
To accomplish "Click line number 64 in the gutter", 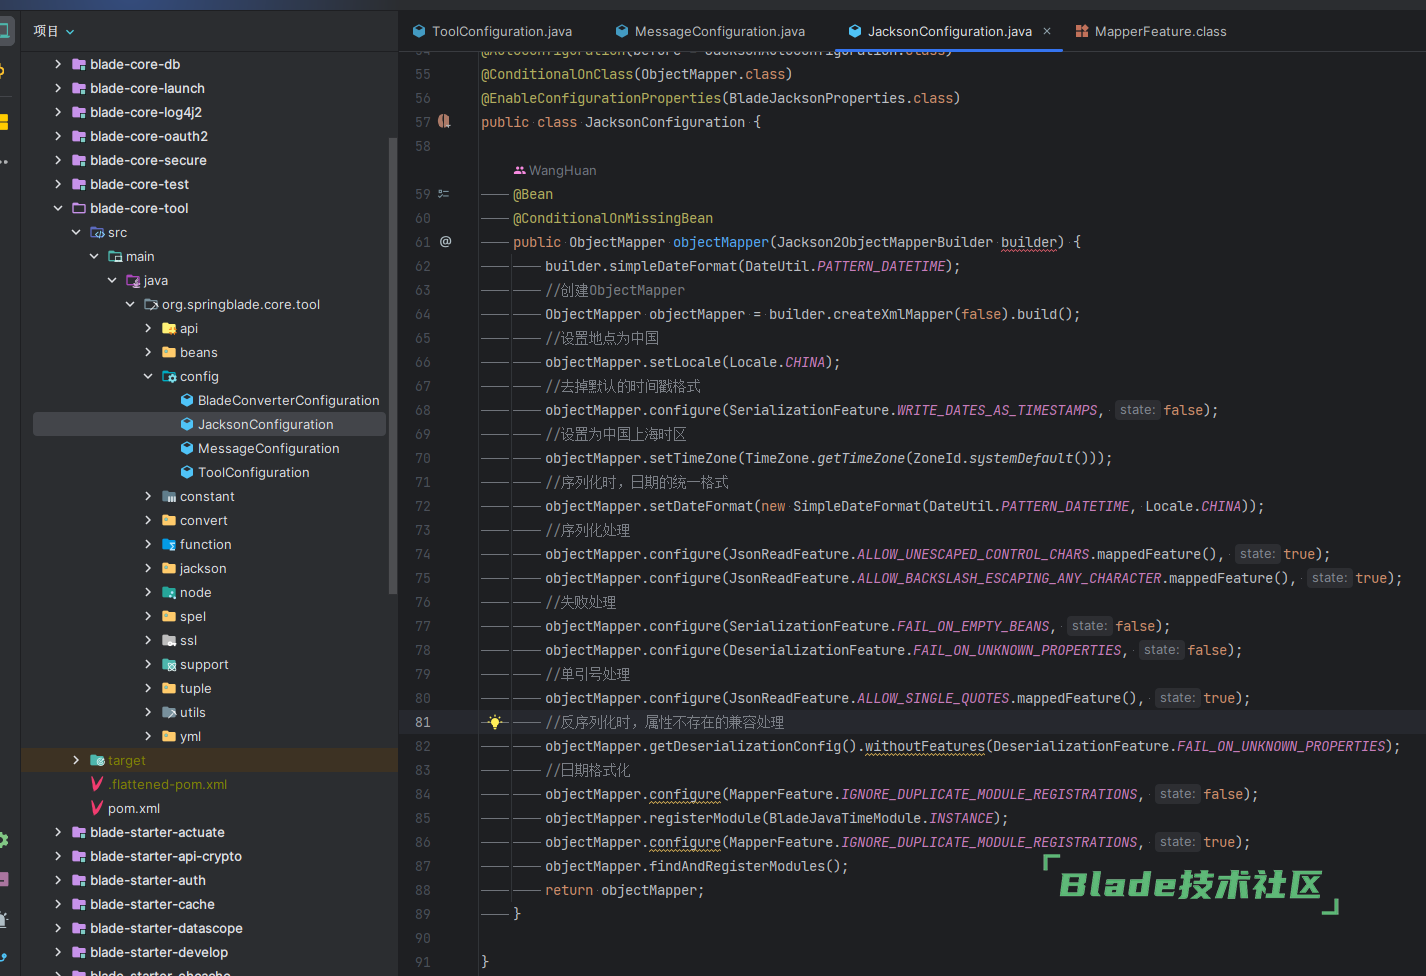I will [423, 314].
